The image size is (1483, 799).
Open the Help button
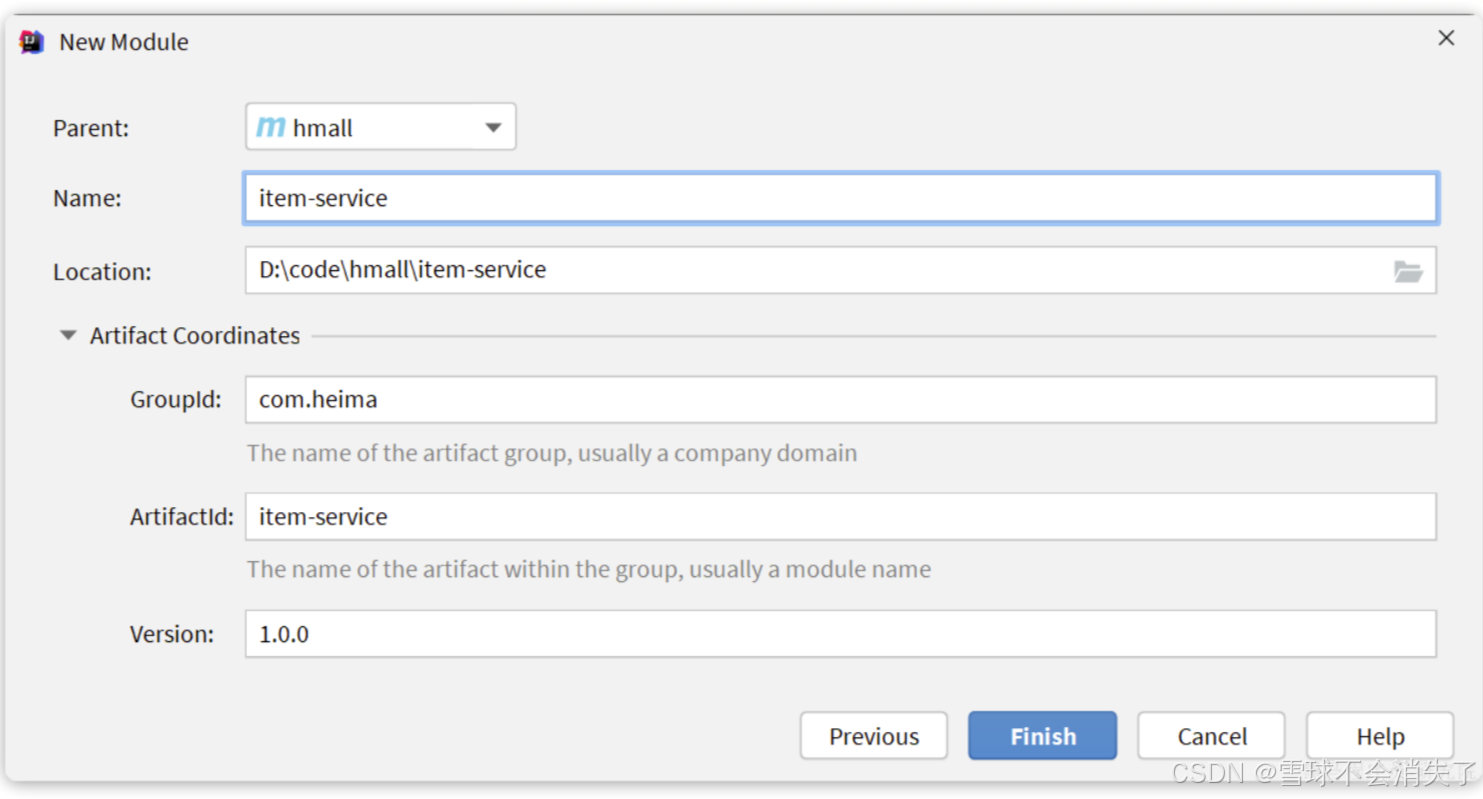coord(1380,736)
